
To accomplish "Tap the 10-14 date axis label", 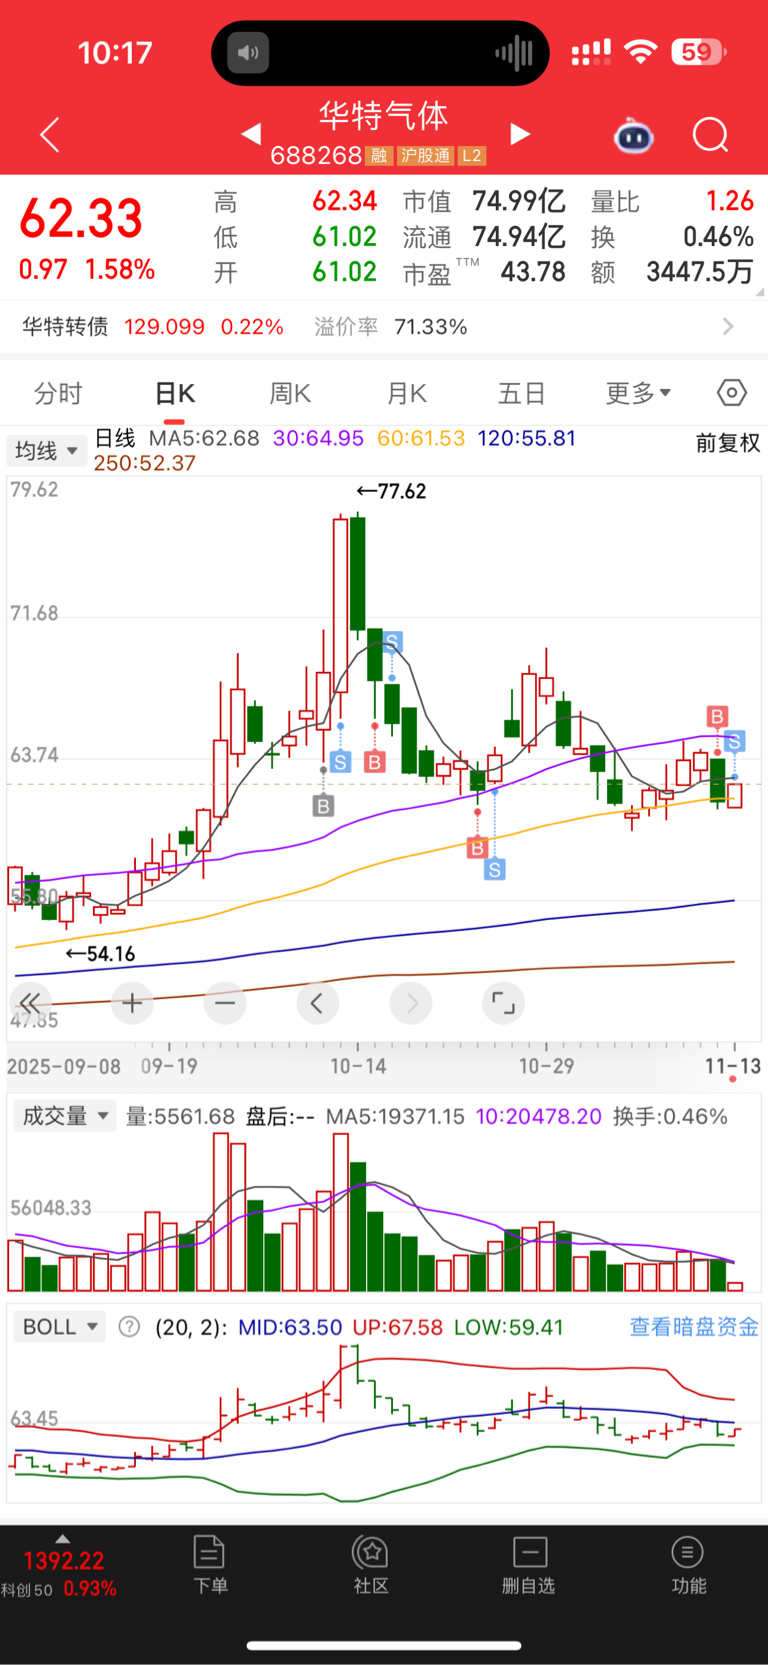I will click(x=358, y=1066).
